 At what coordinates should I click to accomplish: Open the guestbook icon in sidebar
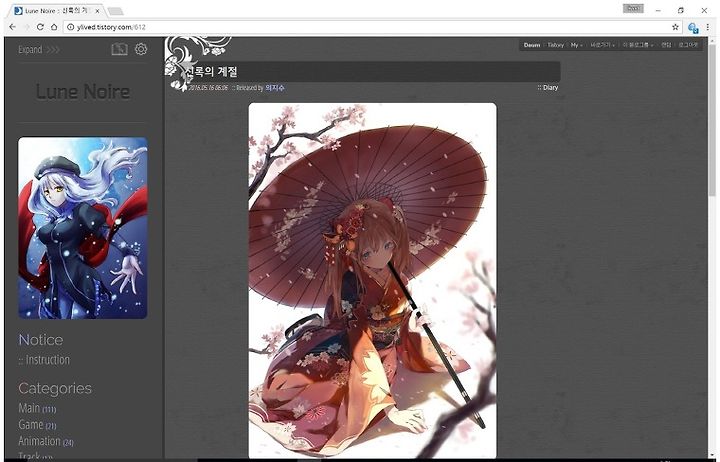(119, 49)
